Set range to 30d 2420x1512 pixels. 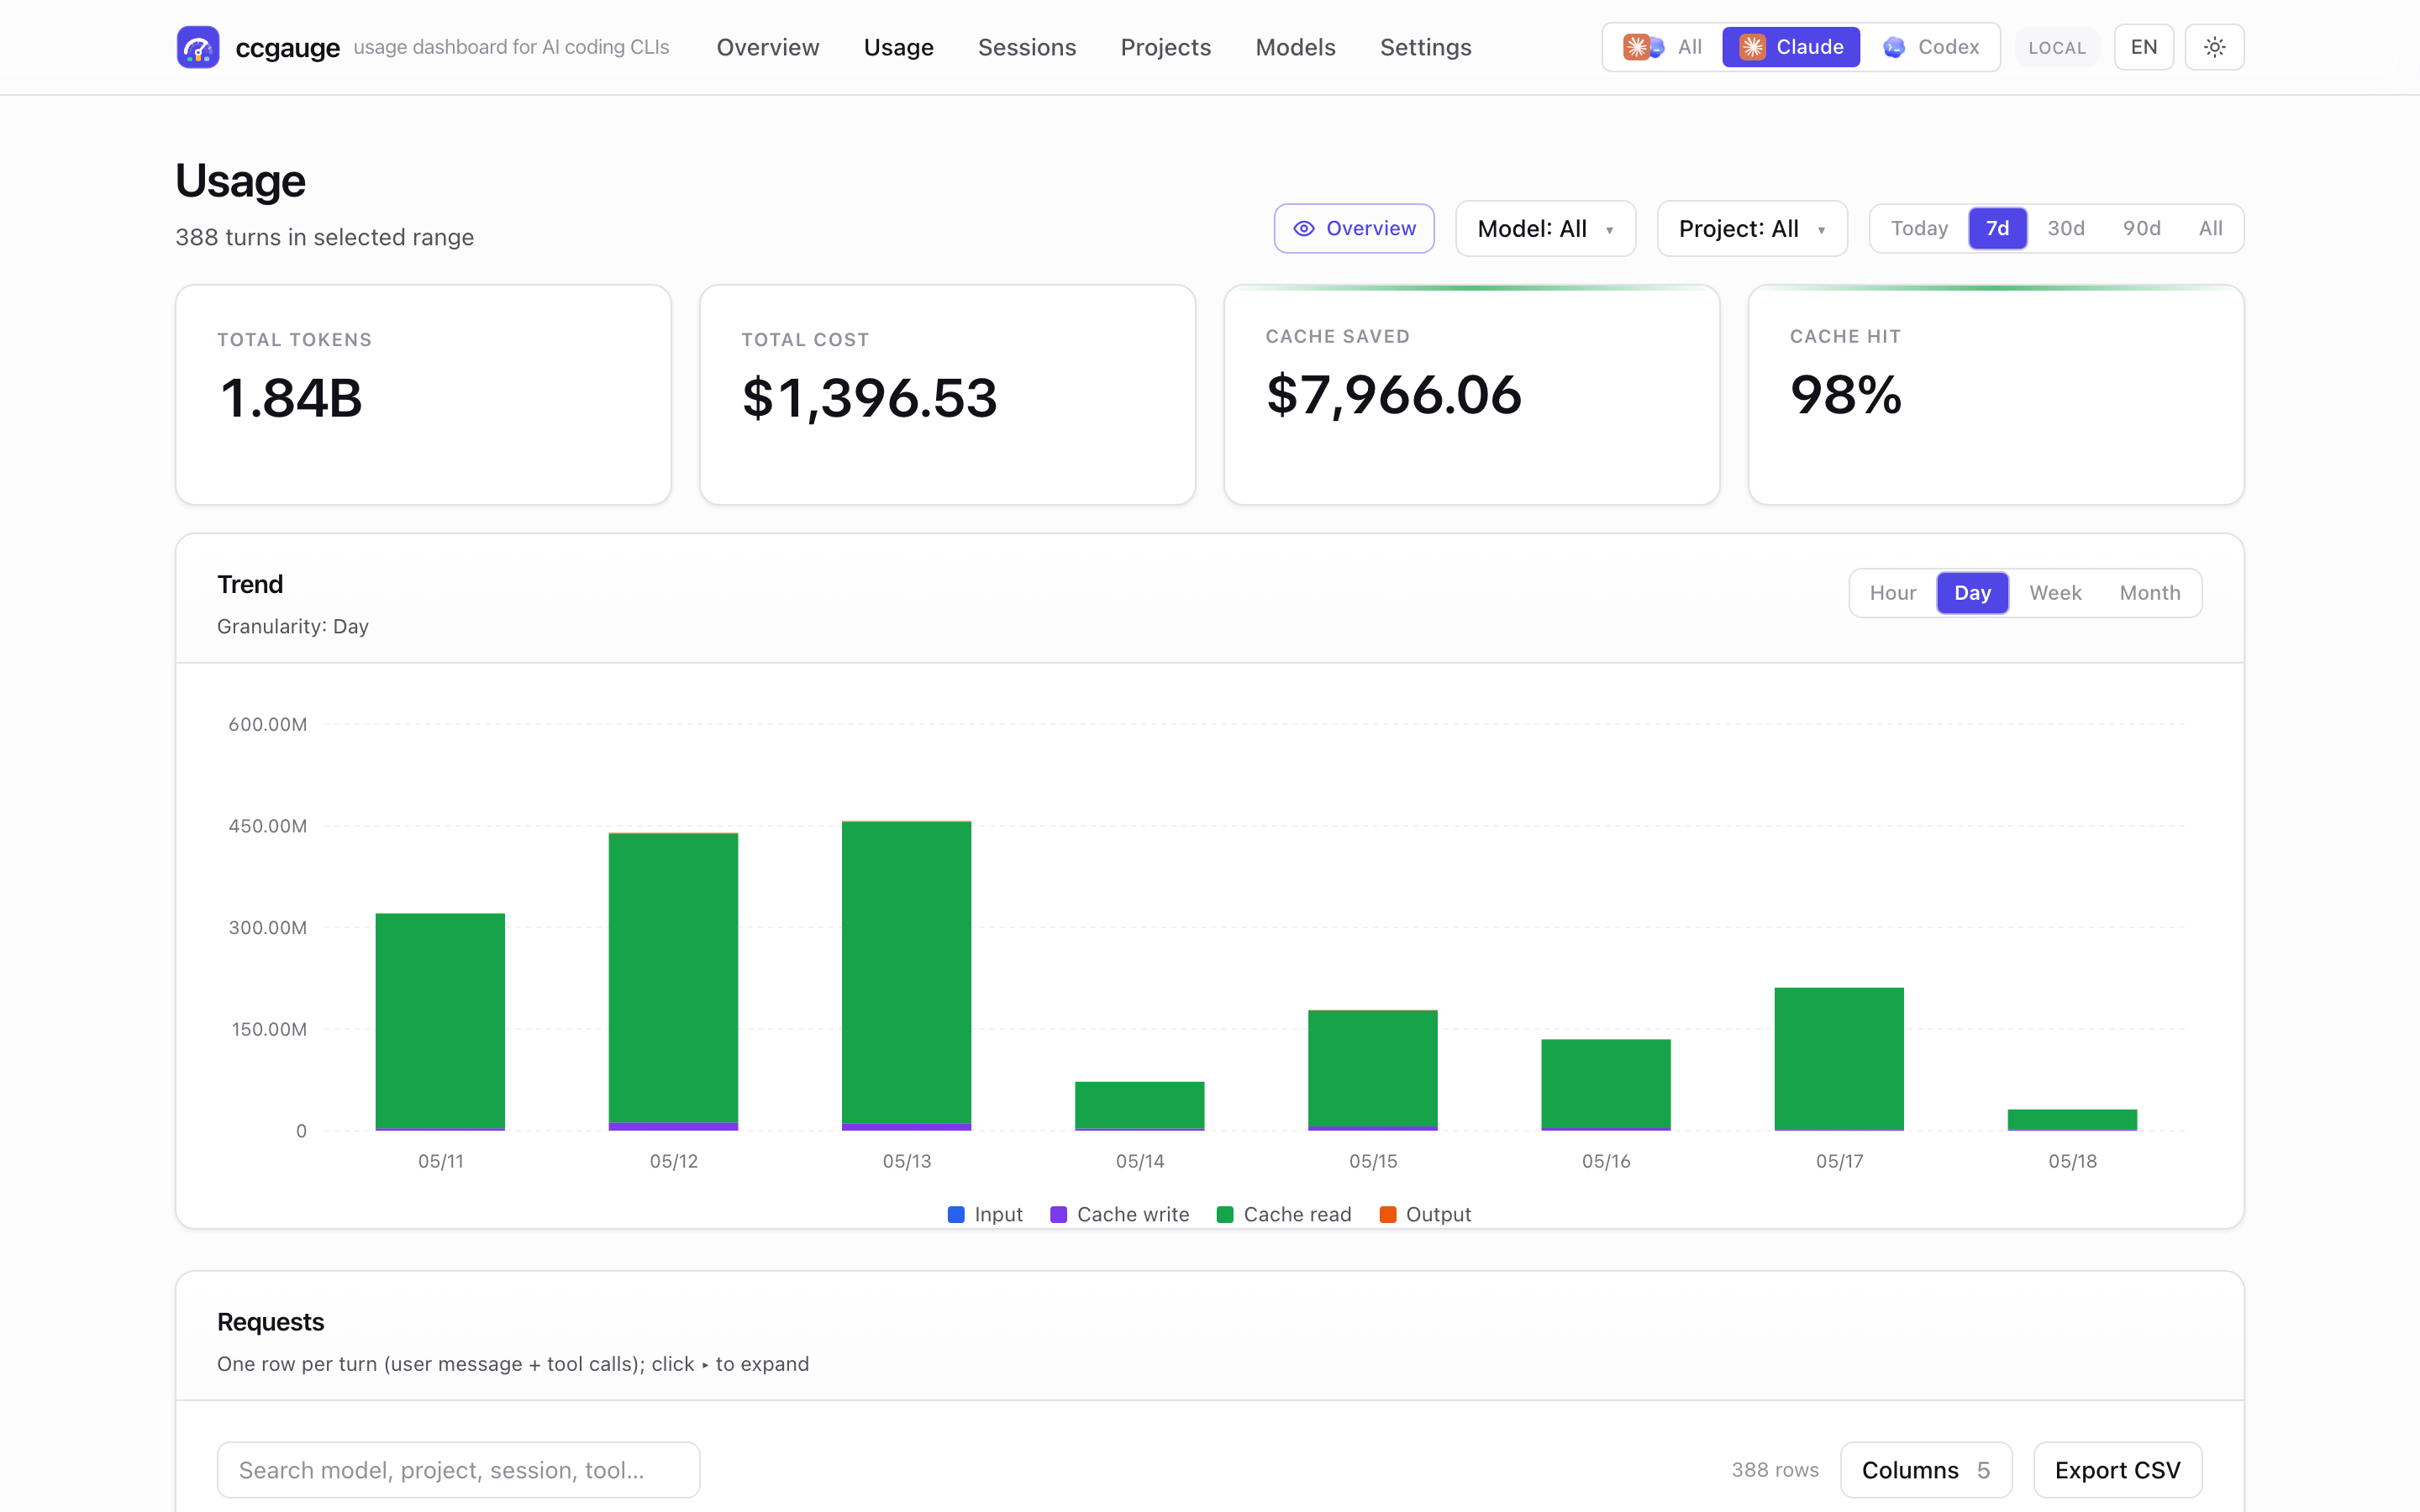[2065, 229]
